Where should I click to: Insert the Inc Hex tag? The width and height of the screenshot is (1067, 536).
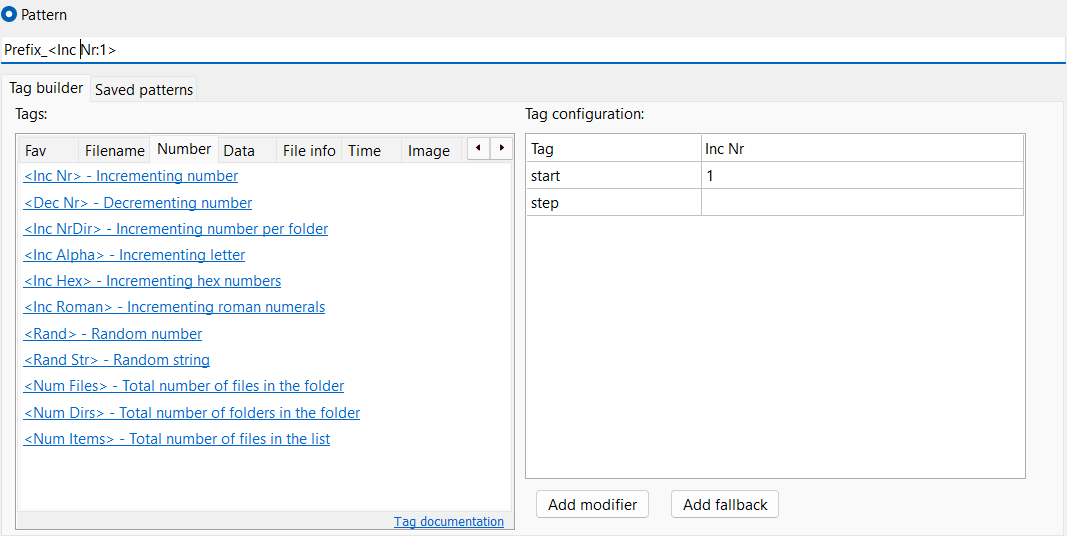click(x=152, y=281)
